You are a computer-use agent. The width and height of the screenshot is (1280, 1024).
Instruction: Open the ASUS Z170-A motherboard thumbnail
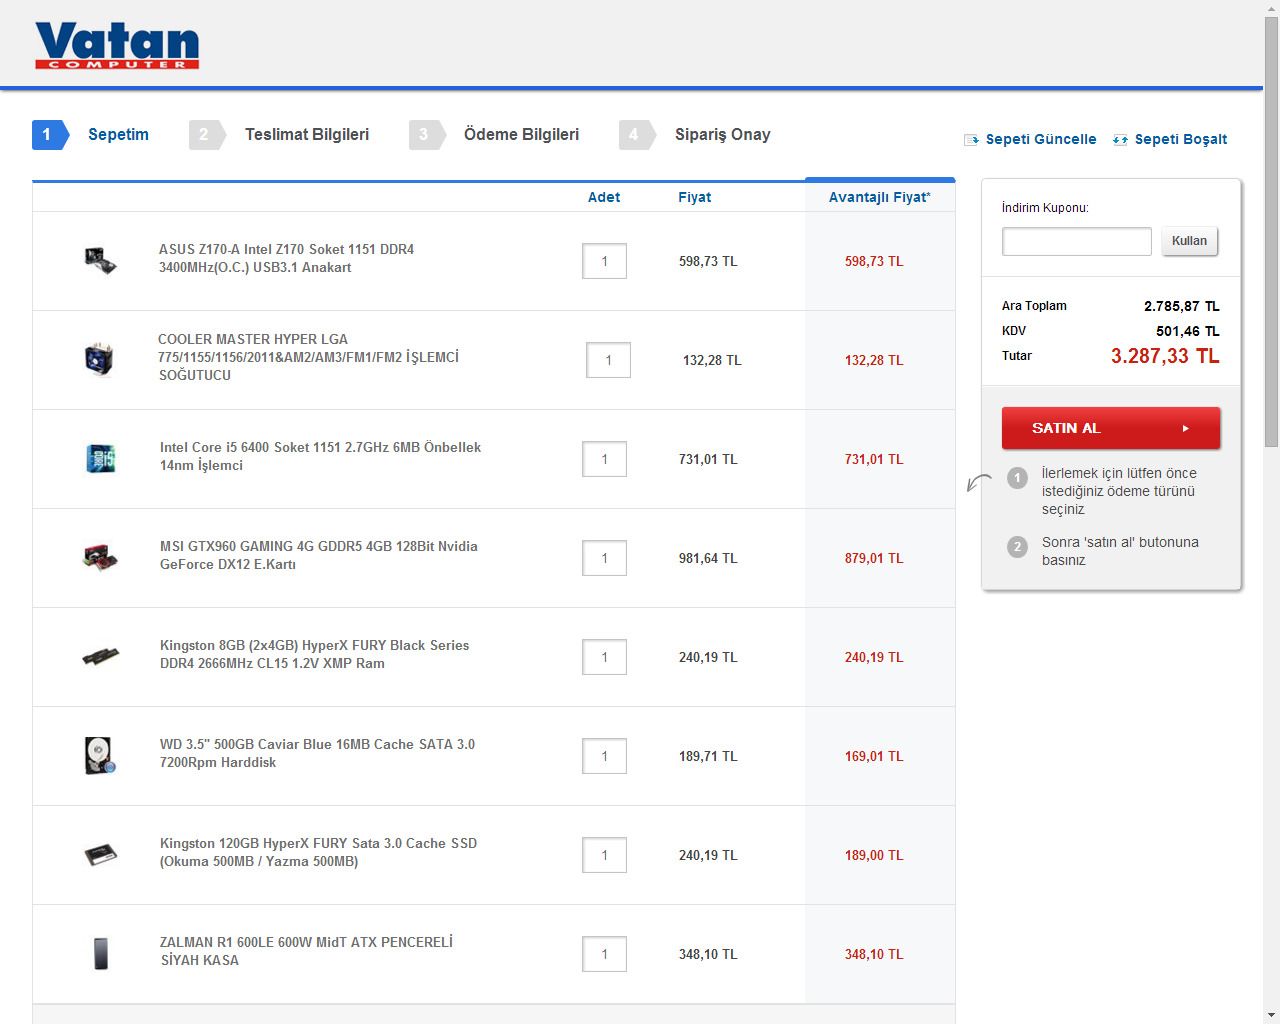click(100, 260)
